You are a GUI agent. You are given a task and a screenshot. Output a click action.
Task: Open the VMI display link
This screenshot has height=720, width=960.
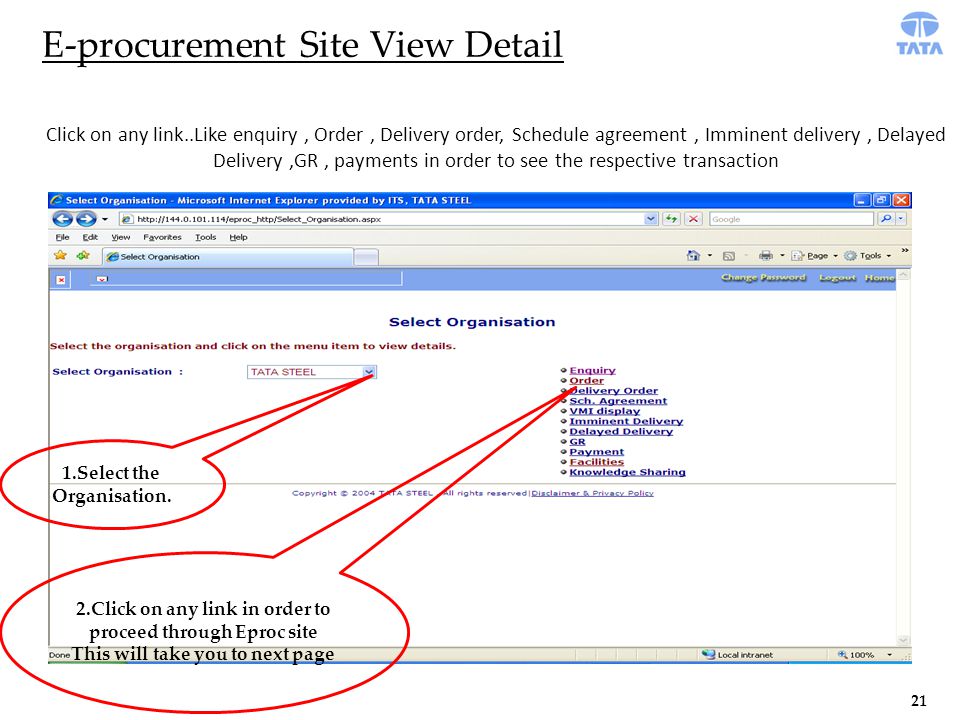click(605, 411)
